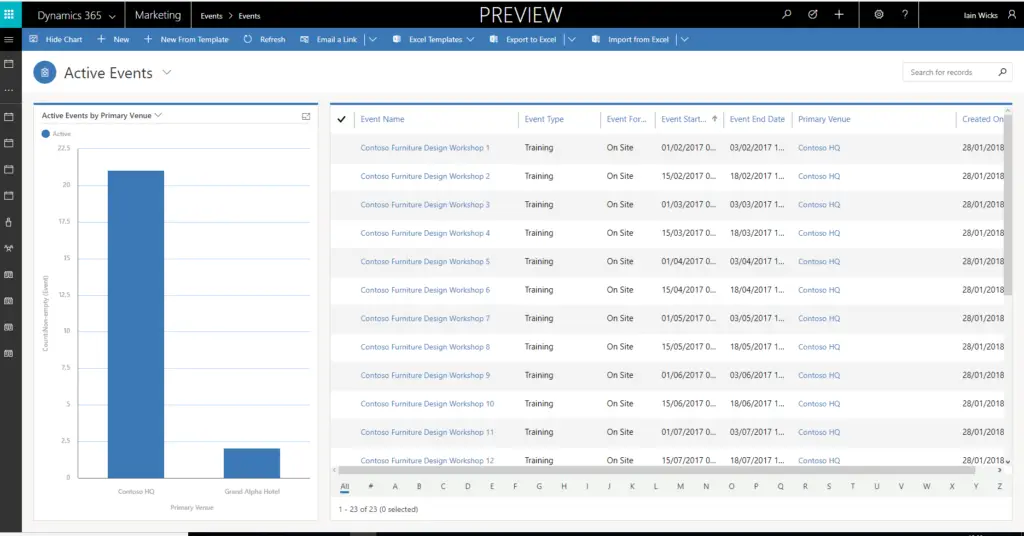Open the Active Events view selector chevron
Screen dimensions: 1024x536
click(x=167, y=72)
